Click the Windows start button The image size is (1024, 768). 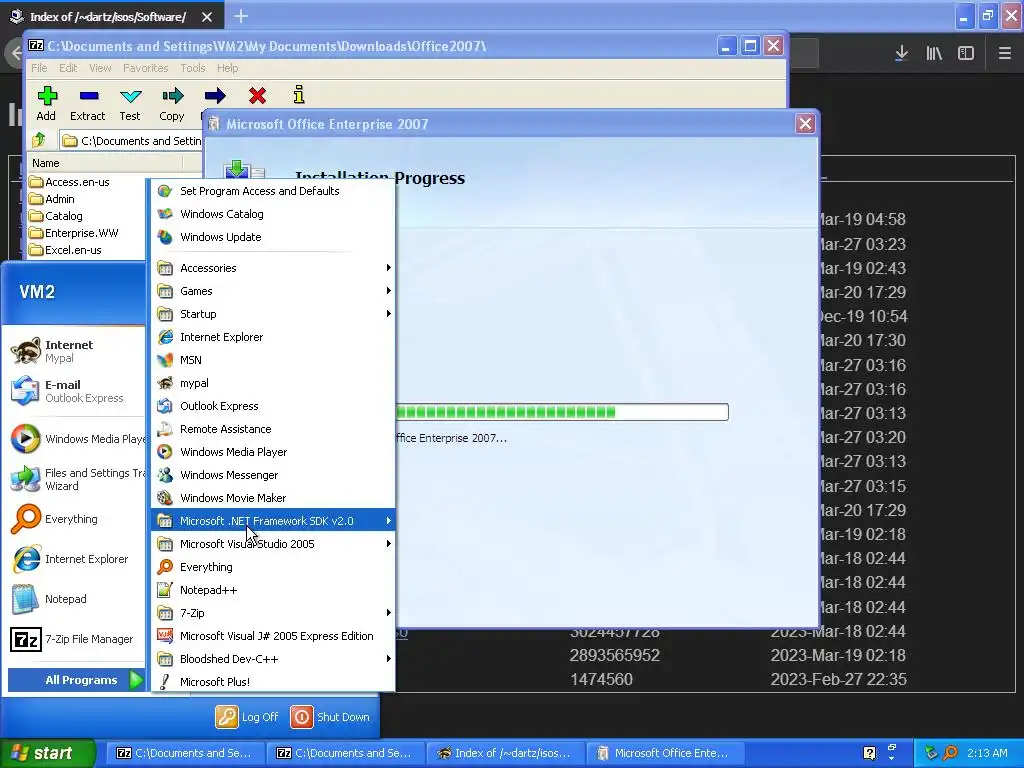pos(48,753)
